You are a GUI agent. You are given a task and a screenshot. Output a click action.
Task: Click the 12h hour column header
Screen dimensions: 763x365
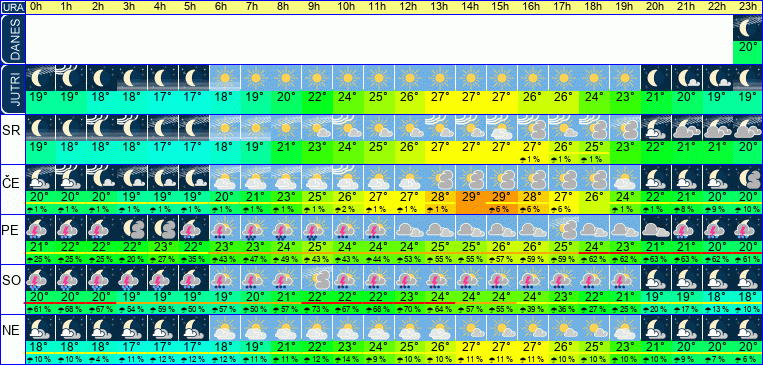click(409, 7)
